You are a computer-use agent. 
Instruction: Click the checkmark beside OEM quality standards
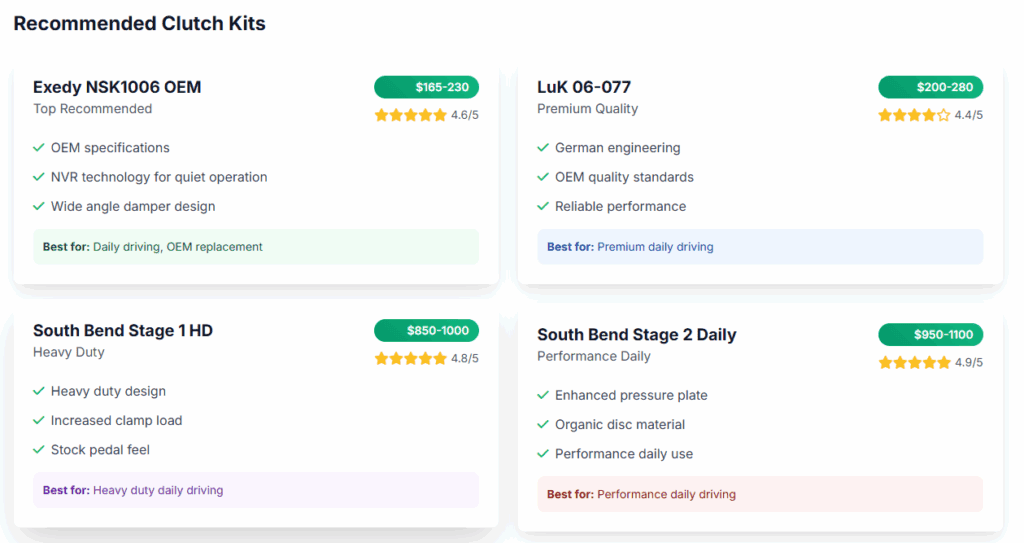543,177
